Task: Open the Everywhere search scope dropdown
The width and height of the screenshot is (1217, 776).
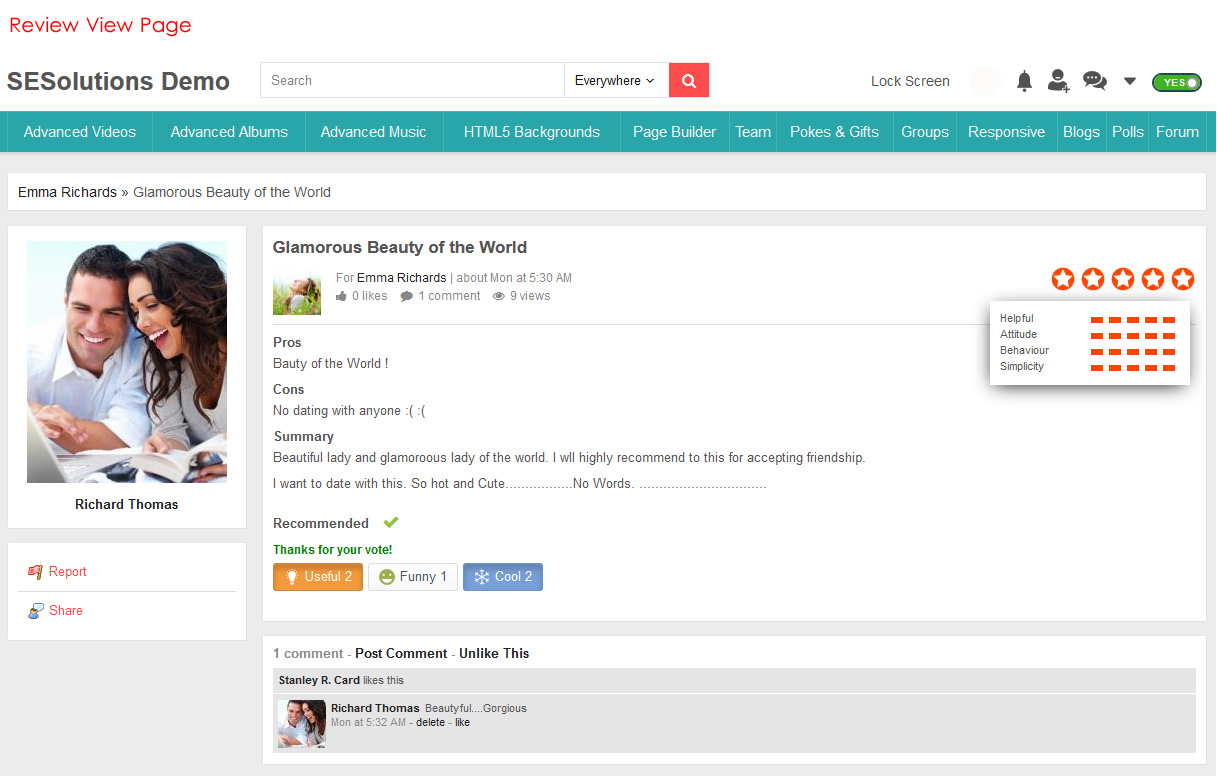Action: [615, 80]
